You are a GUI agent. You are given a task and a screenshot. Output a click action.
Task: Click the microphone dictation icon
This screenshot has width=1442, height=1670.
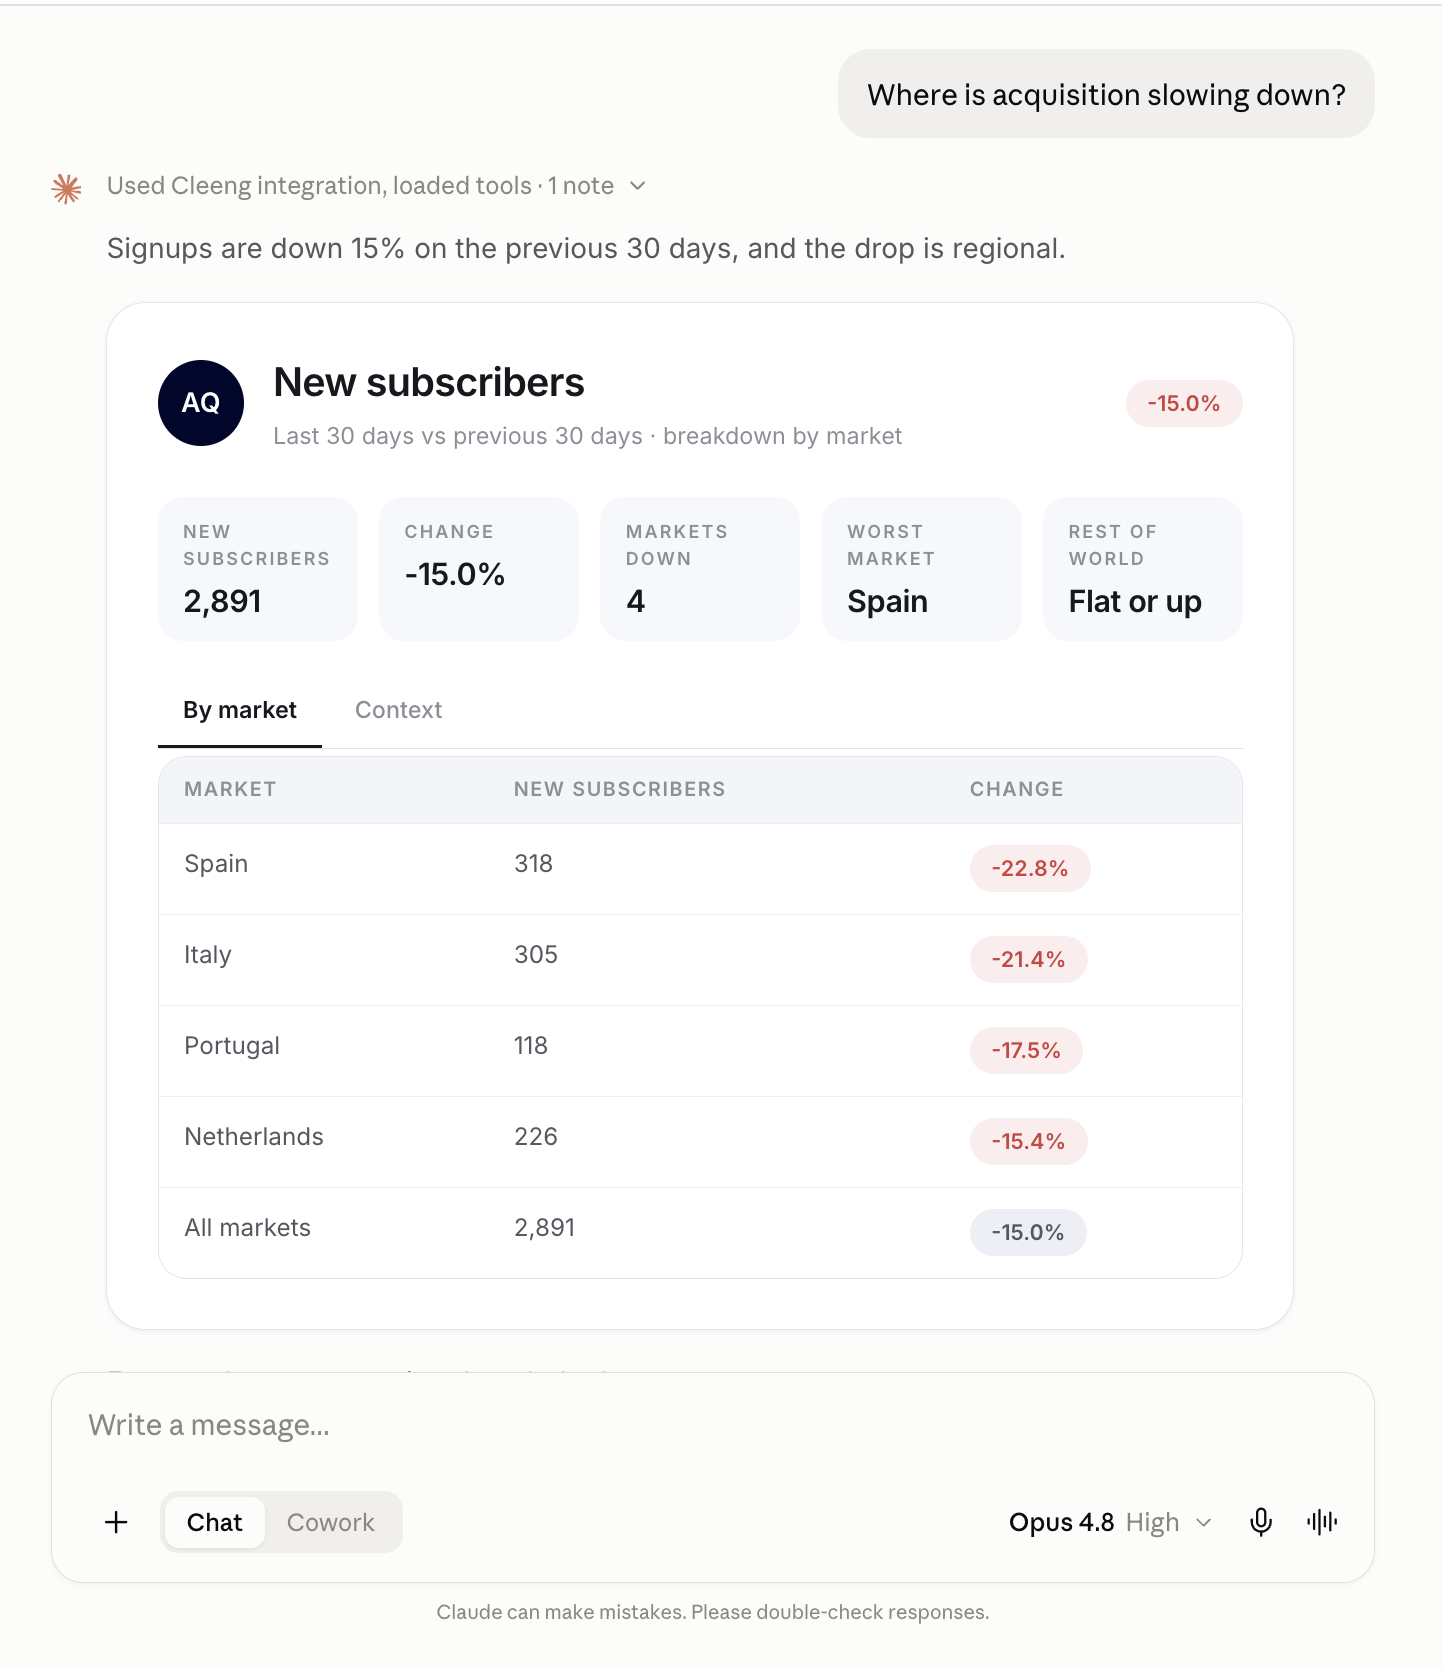pyautogui.click(x=1261, y=1522)
